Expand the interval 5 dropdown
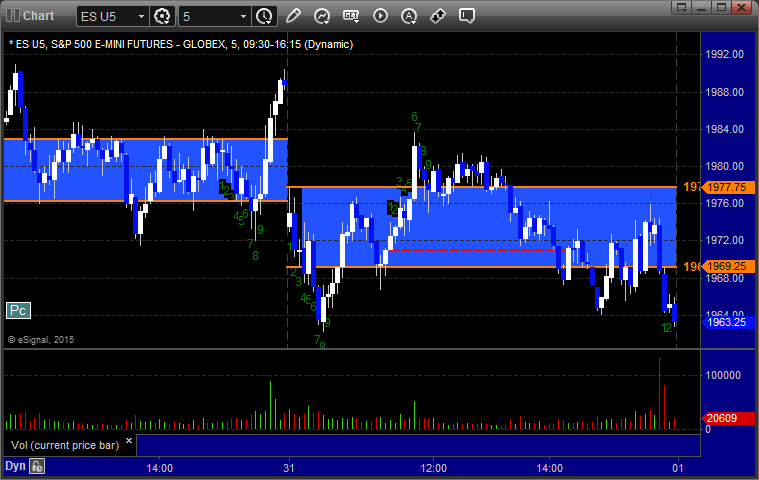 coord(243,16)
